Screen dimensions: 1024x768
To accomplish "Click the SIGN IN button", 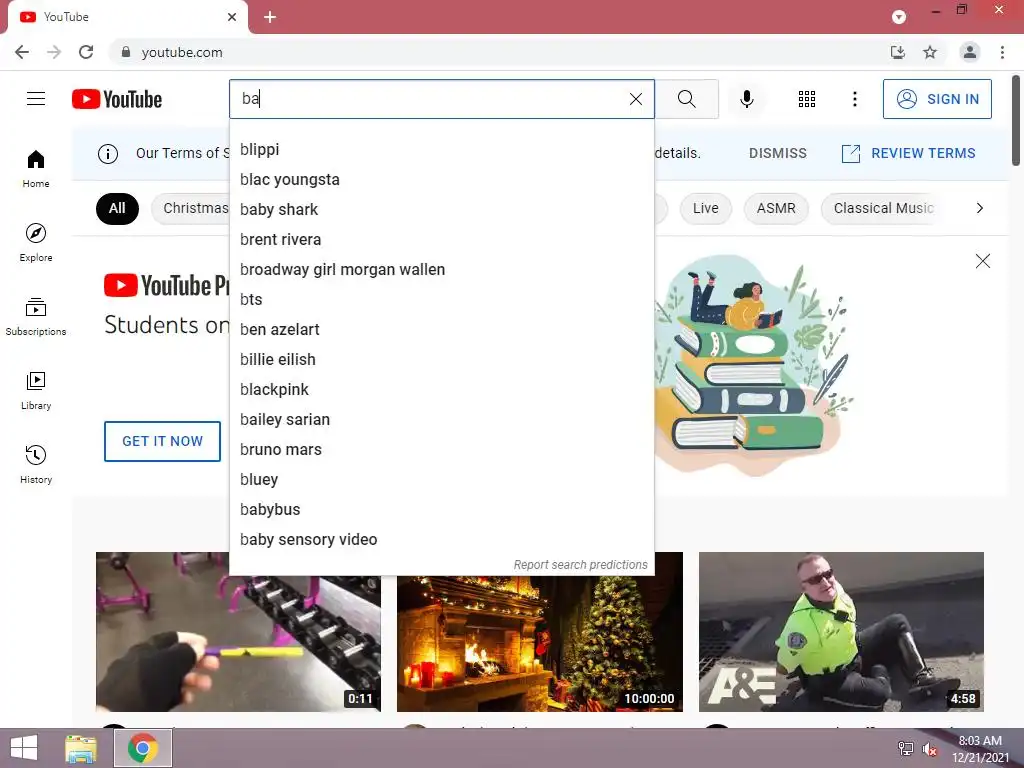I will click(937, 99).
